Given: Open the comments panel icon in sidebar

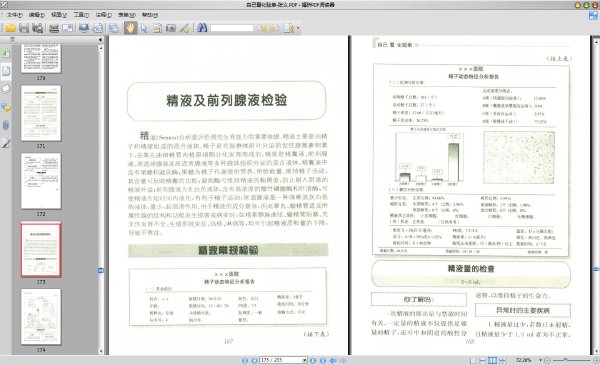Looking at the screenshot, I should 6,108.
